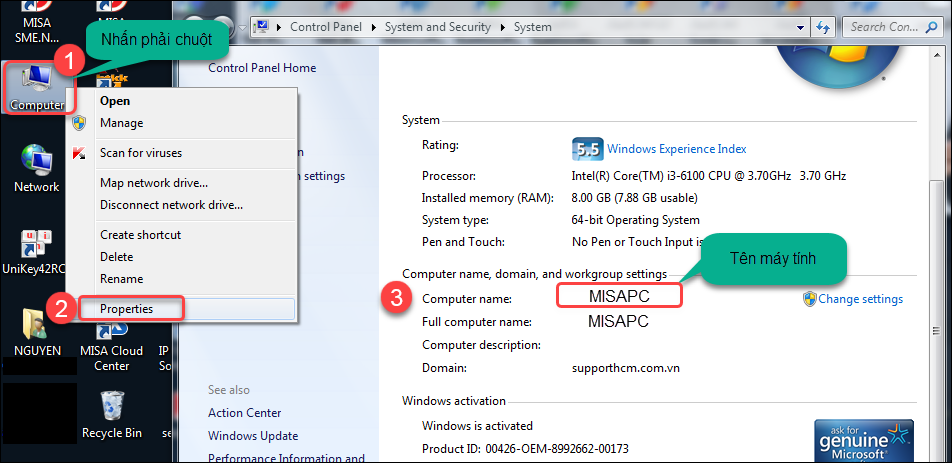Expand arrow after Control Panel breadcrumb
Image resolution: width=952 pixels, height=463 pixels.
(373, 27)
